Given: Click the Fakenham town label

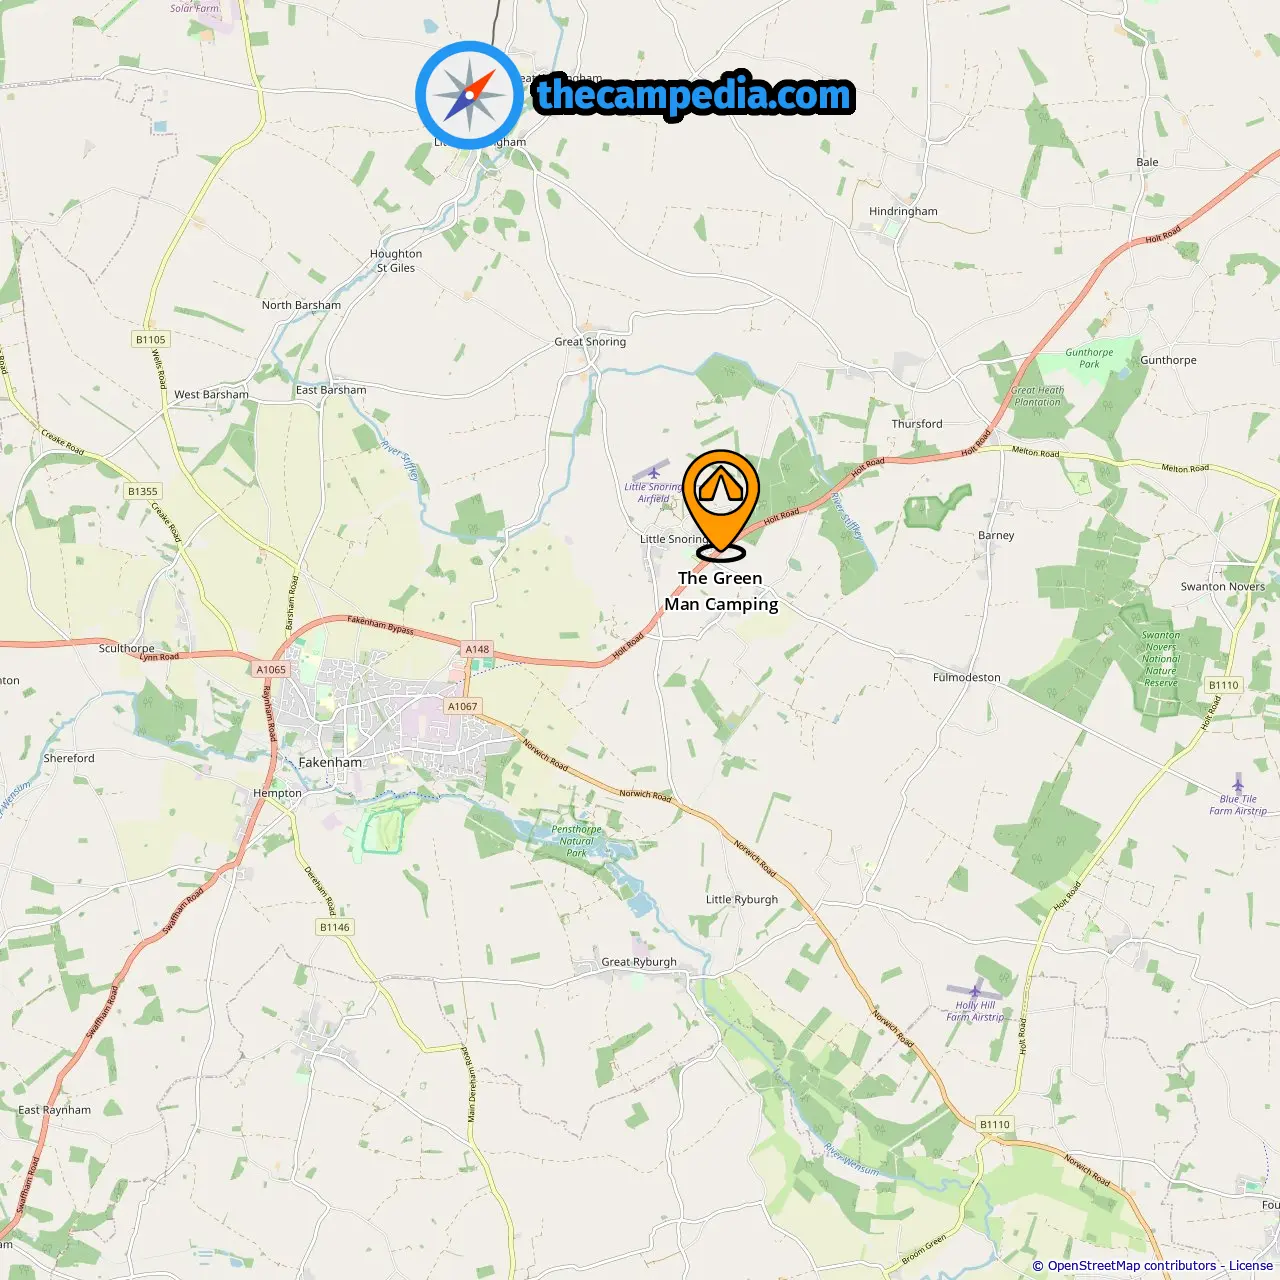Looking at the screenshot, I should (330, 762).
